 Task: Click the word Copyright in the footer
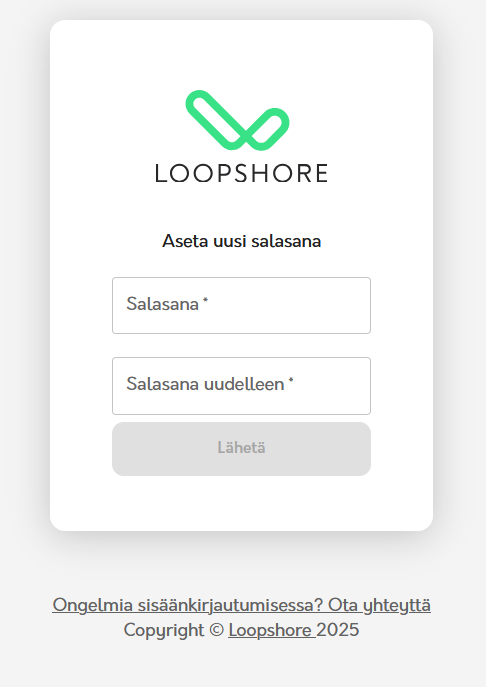pyautogui.click(x=164, y=630)
